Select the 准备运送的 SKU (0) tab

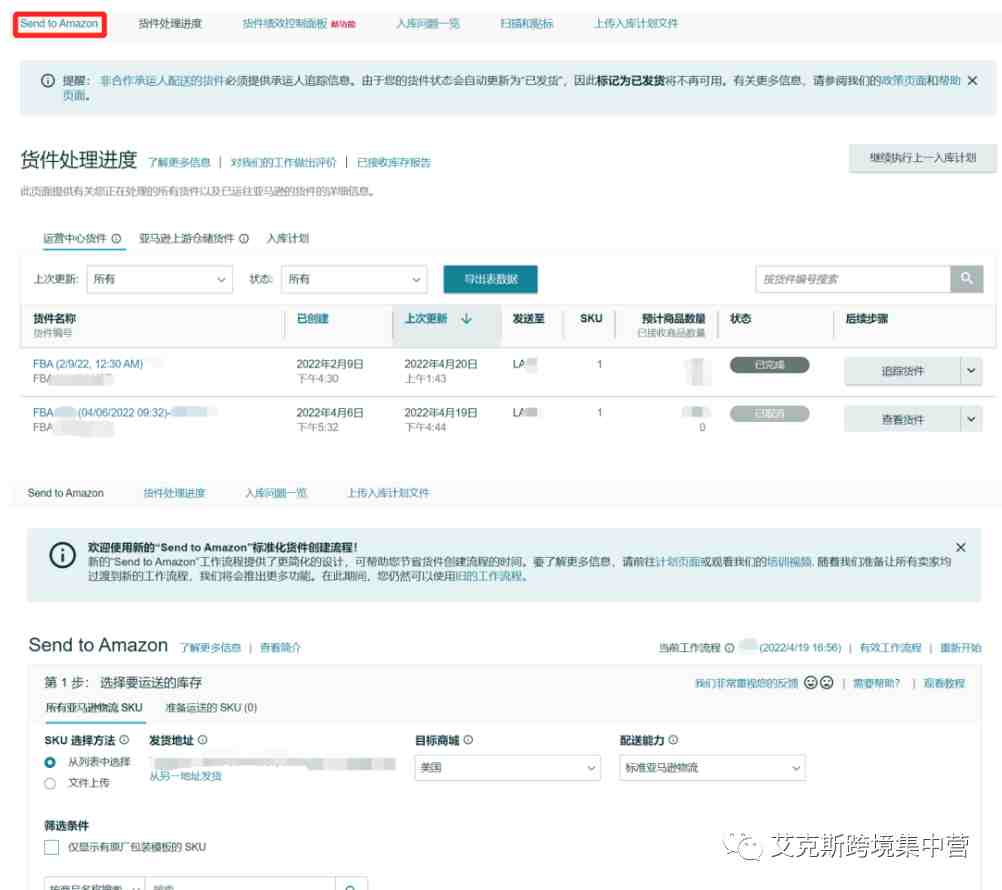point(211,707)
